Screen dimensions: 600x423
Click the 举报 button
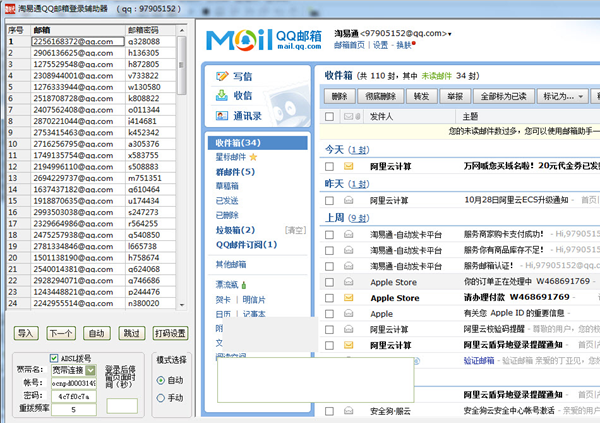[x=455, y=96]
